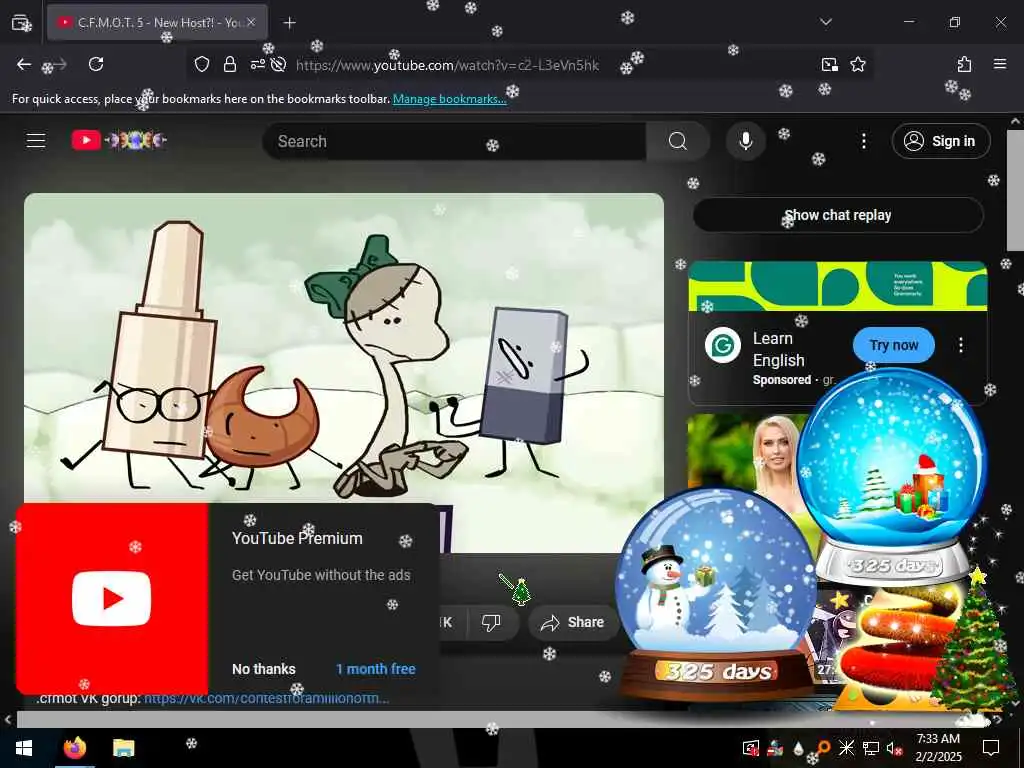Image resolution: width=1024 pixels, height=768 pixels.
Task: Open the network tray icon
Action: 871,748
